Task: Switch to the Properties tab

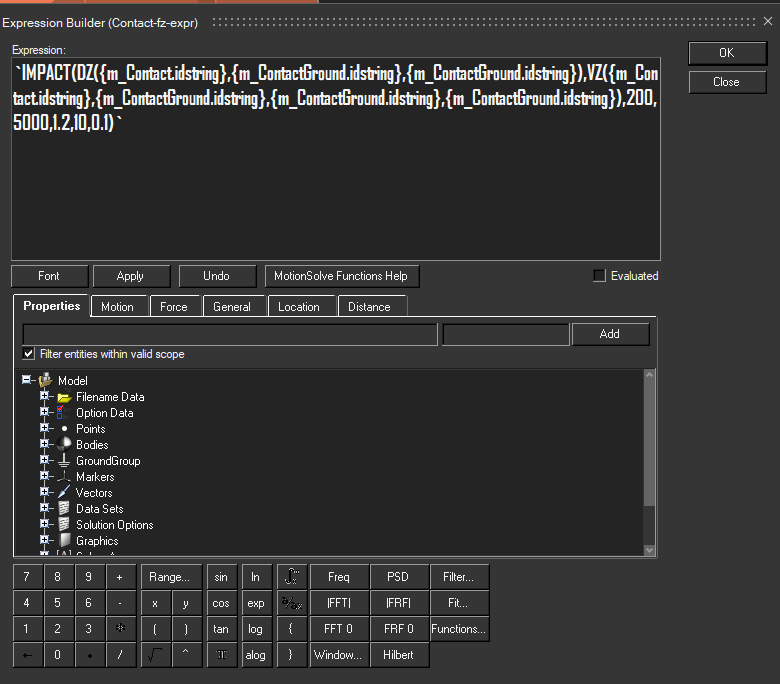Action: (x=52, y=306)
